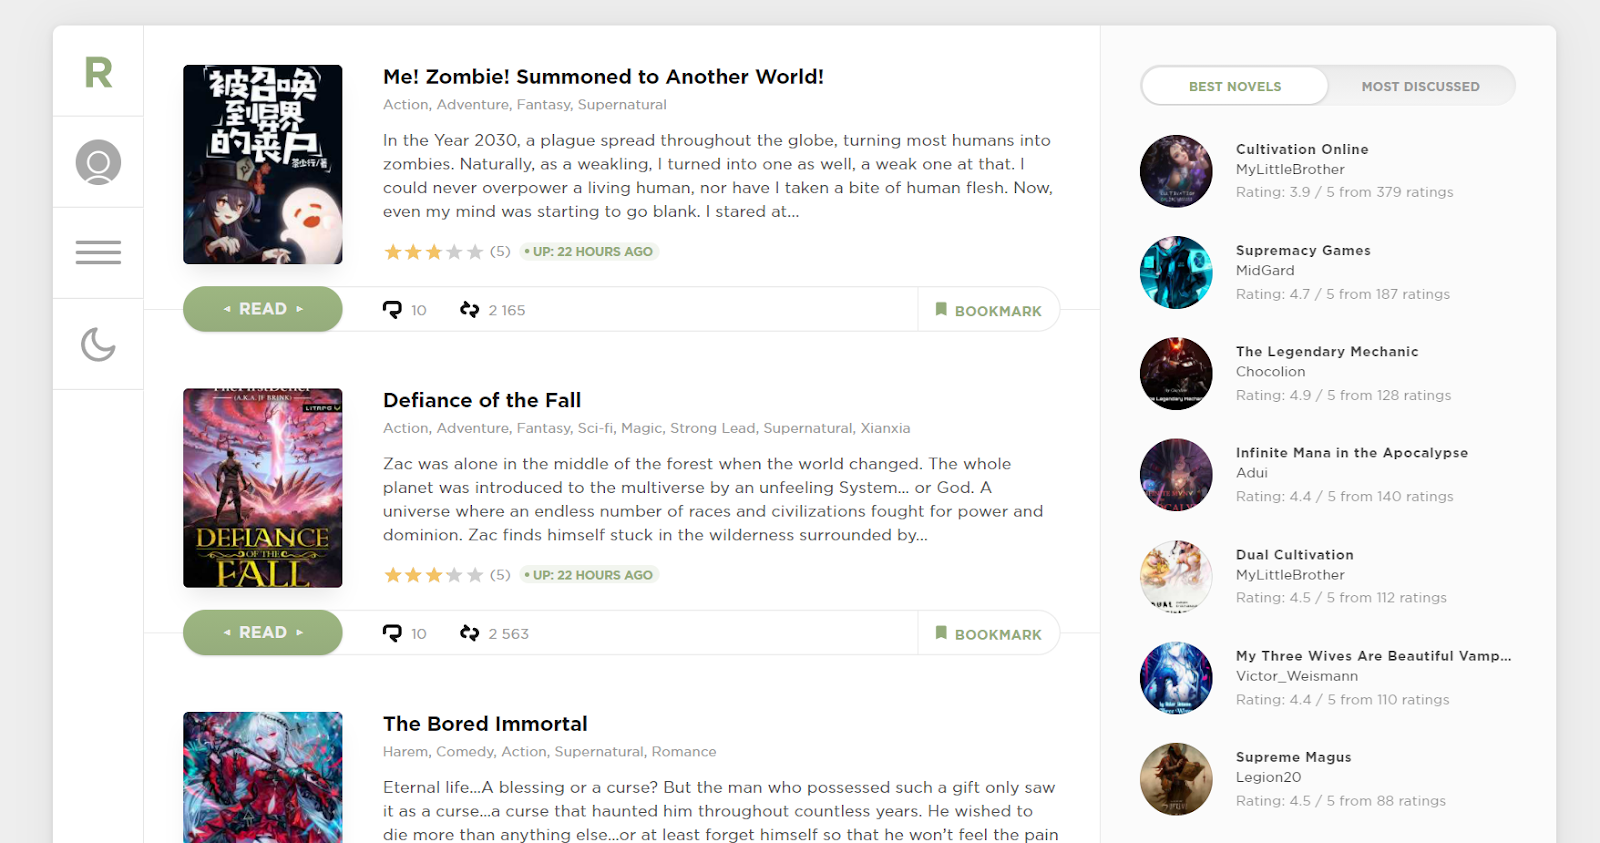Click comments icon for Defiance of the Fall

click(392, 633)
